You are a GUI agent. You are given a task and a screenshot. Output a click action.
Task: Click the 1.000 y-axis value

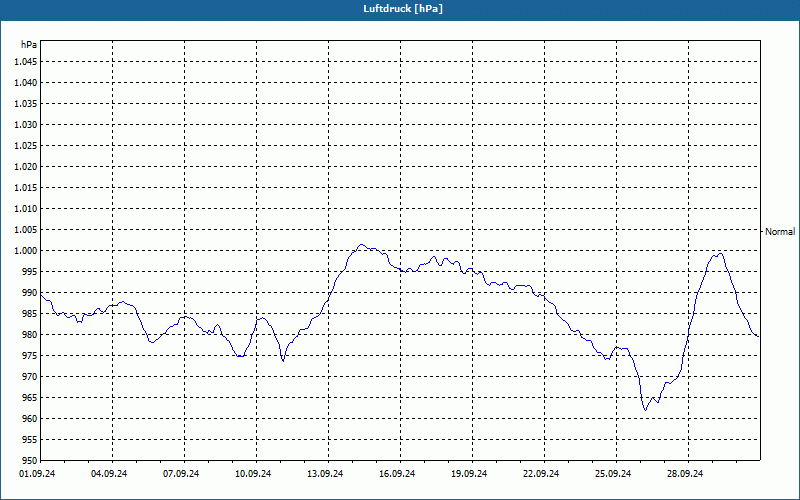click(27, 251)
